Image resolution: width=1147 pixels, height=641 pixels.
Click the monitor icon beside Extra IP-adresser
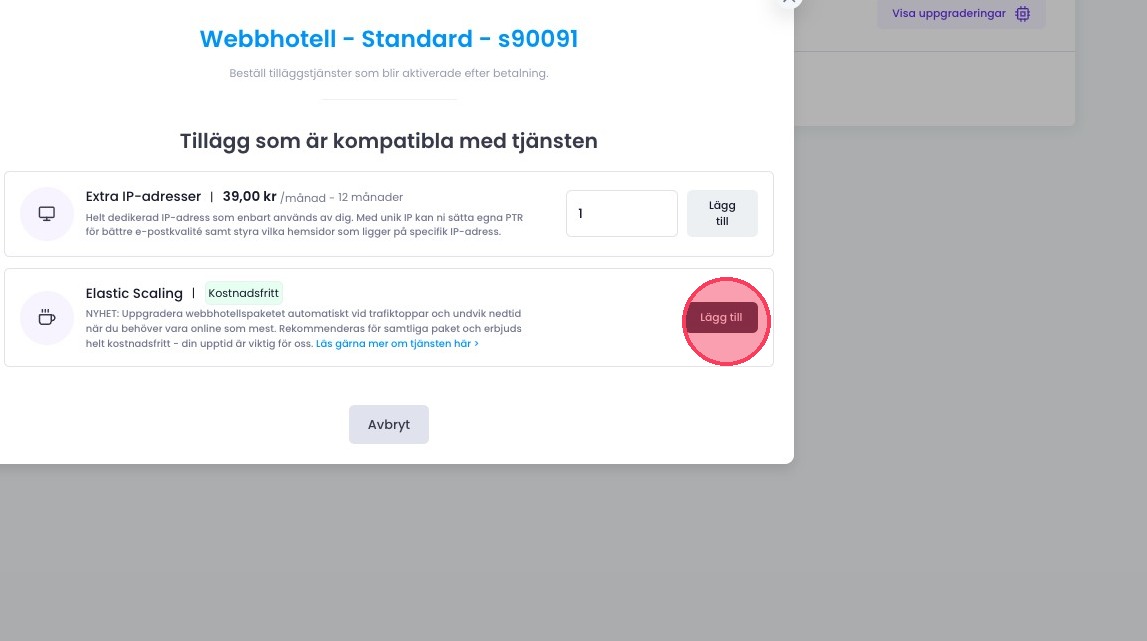[47, 214]
